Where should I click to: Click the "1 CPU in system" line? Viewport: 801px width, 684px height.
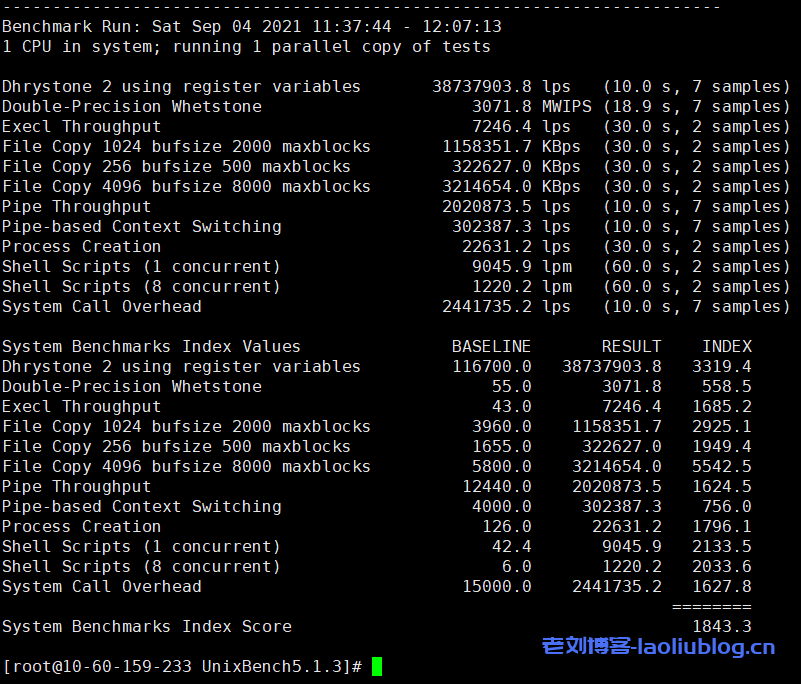246,46
